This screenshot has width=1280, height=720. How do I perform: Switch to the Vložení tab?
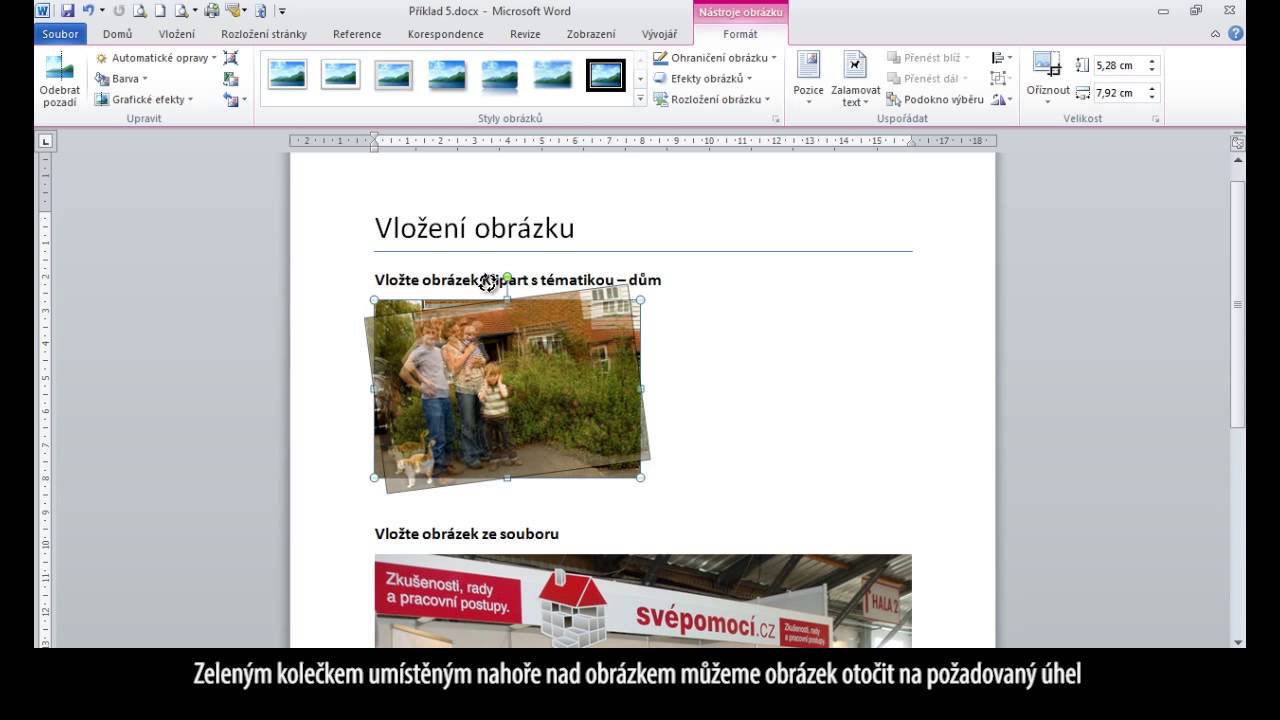click(177, 34)
